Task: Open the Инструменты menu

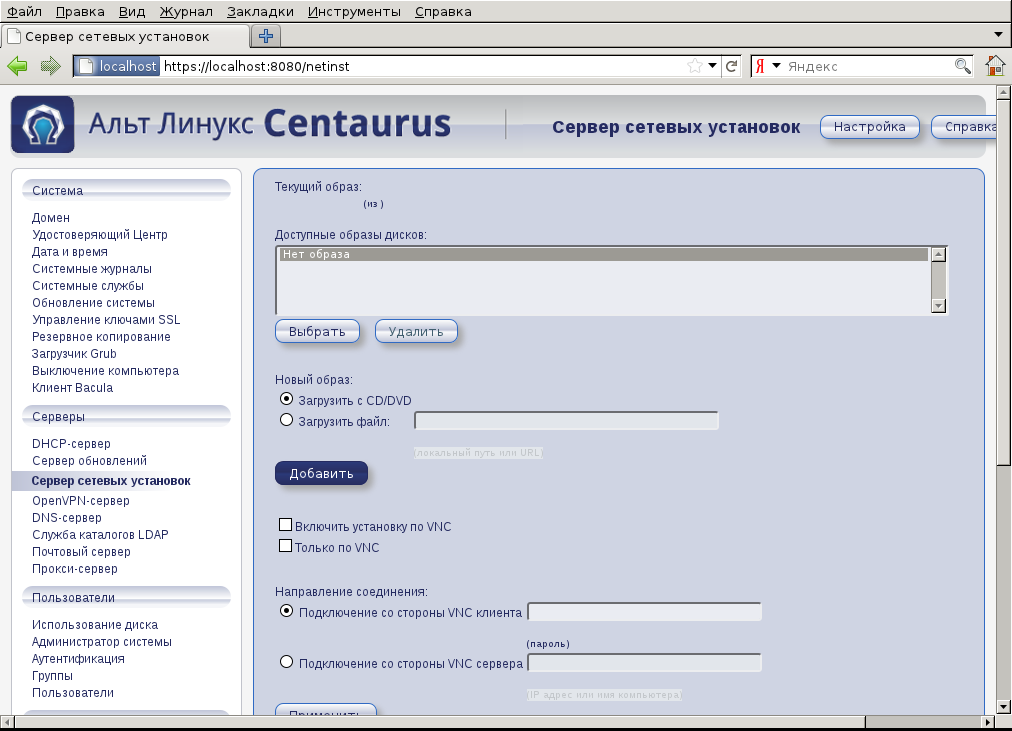Action: [354, 12]
